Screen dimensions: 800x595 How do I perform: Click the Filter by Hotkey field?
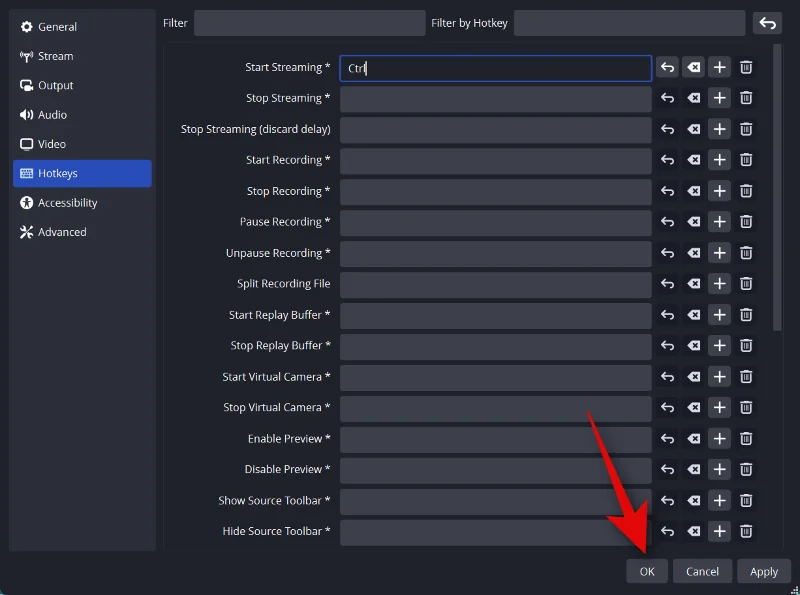pyautogui.click(x=629, y=23)
